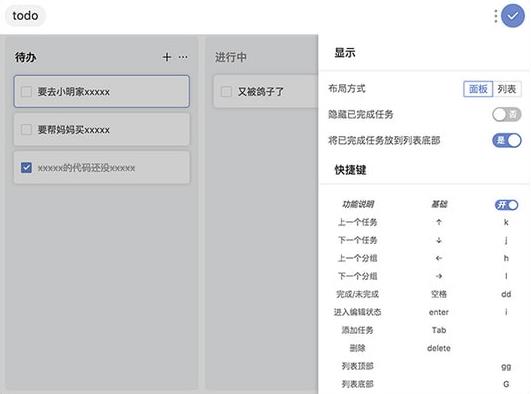Screen dimensions: 531x394
Task: Click the enter key value
Action: 439,312
